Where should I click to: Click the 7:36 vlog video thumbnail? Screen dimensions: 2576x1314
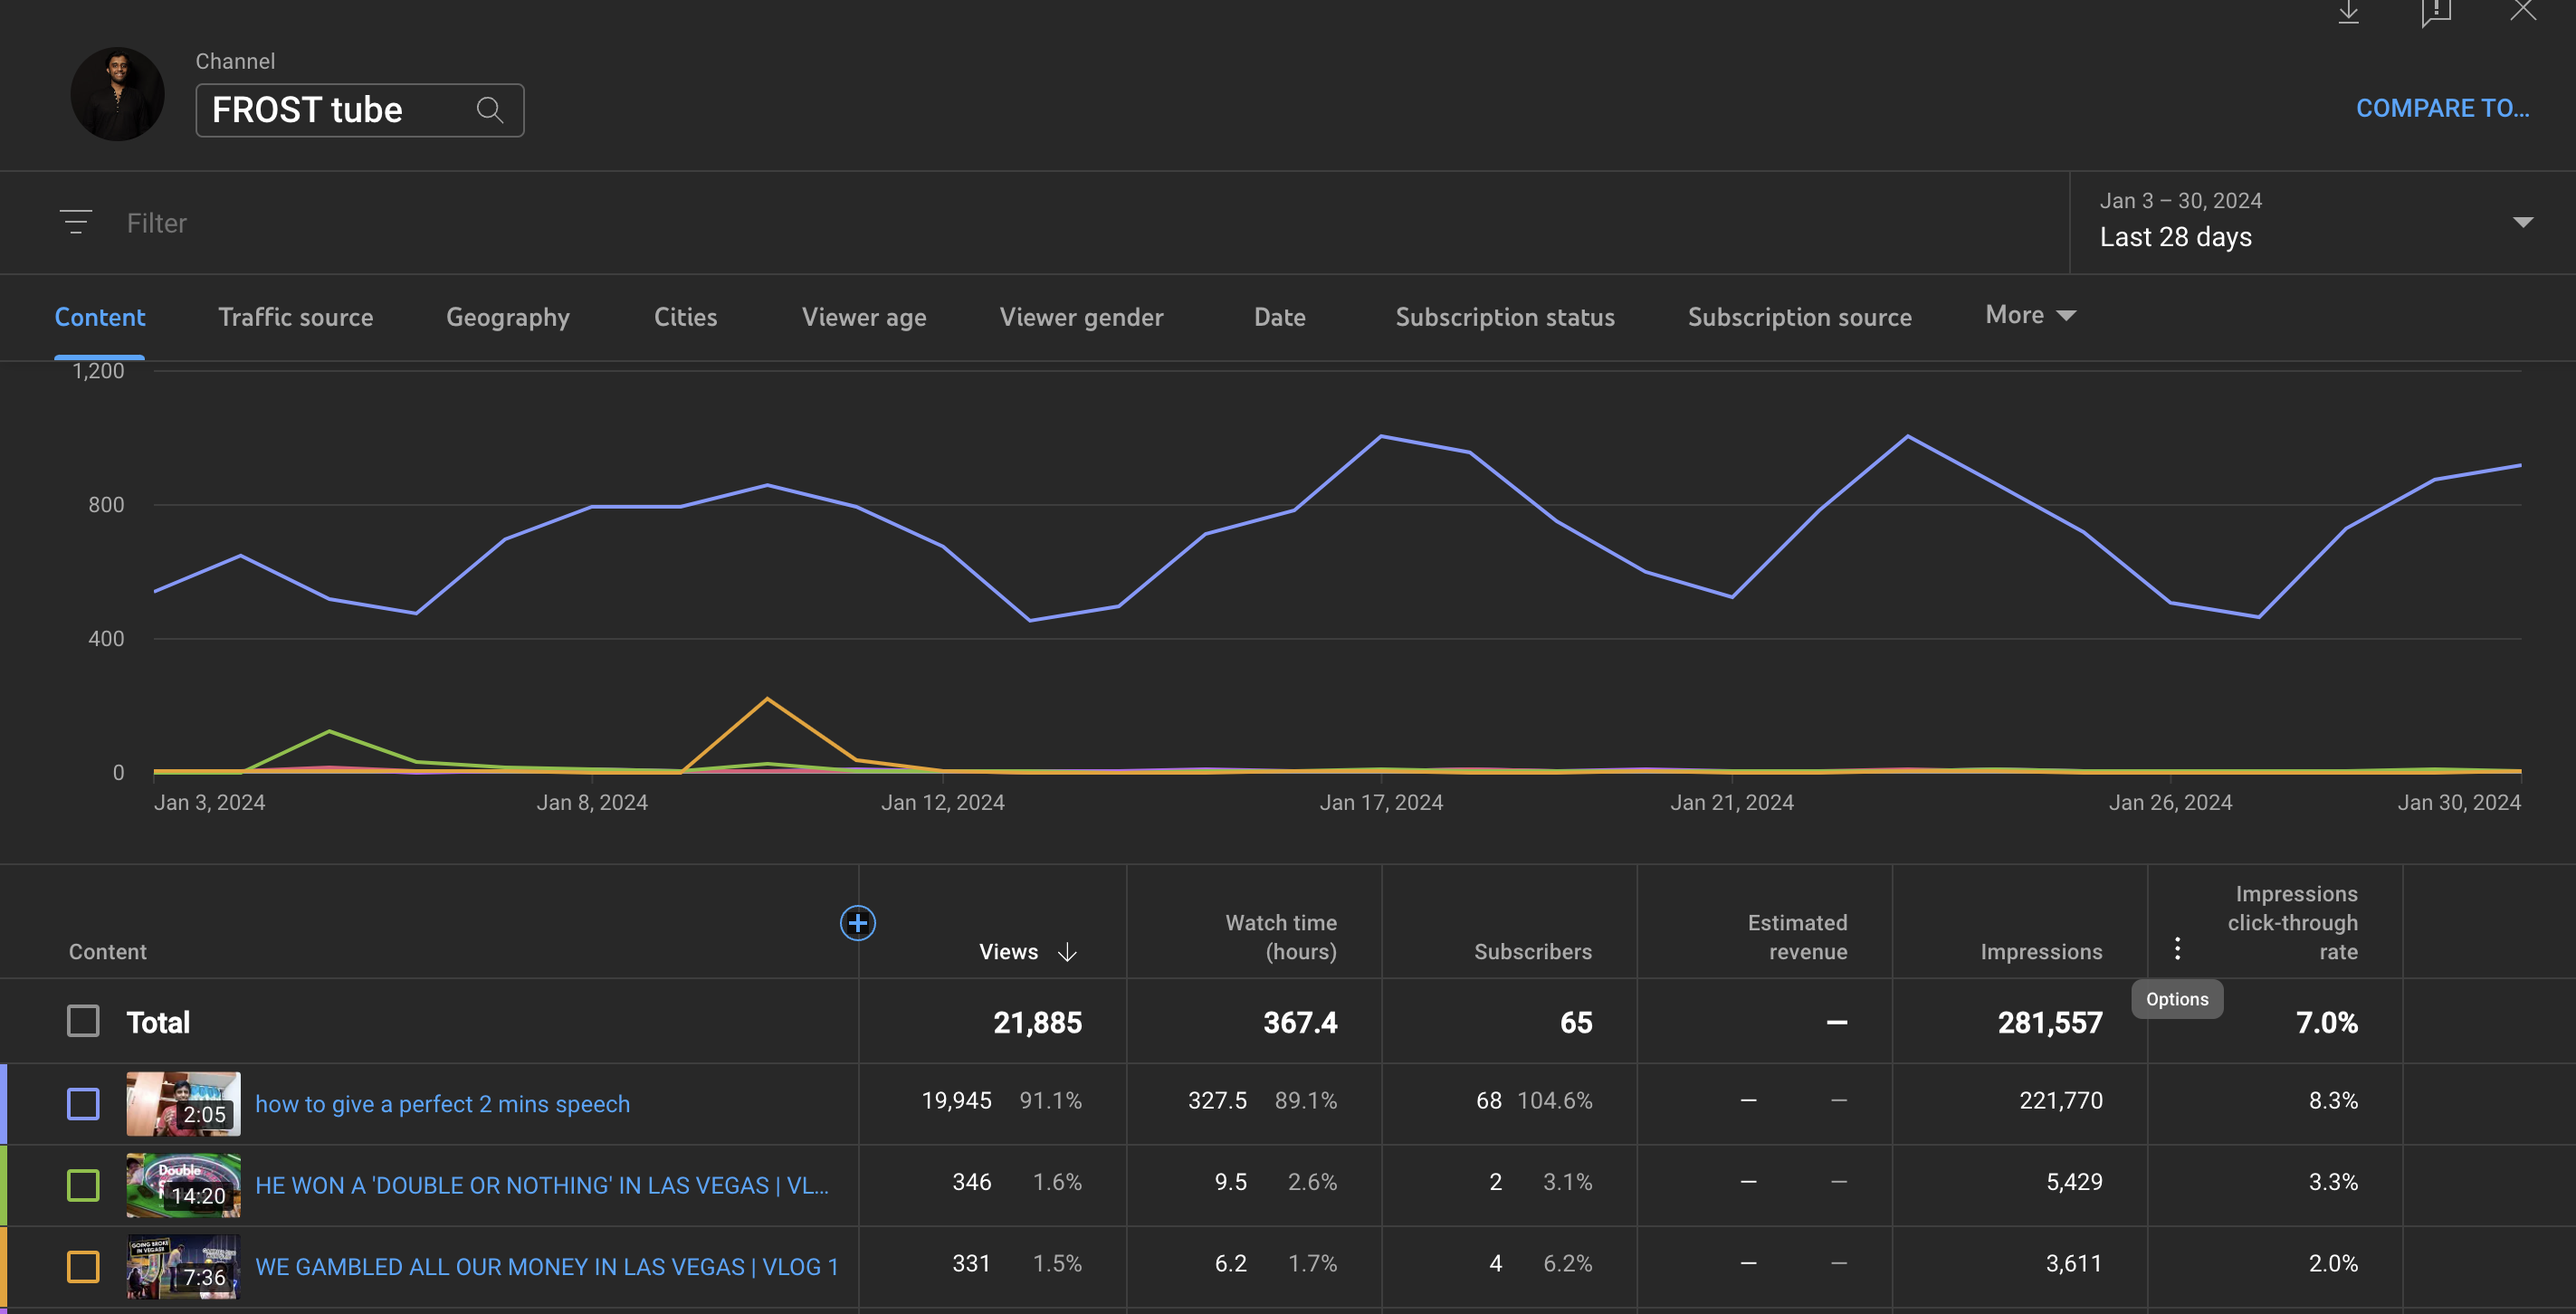pos(183,1266)
